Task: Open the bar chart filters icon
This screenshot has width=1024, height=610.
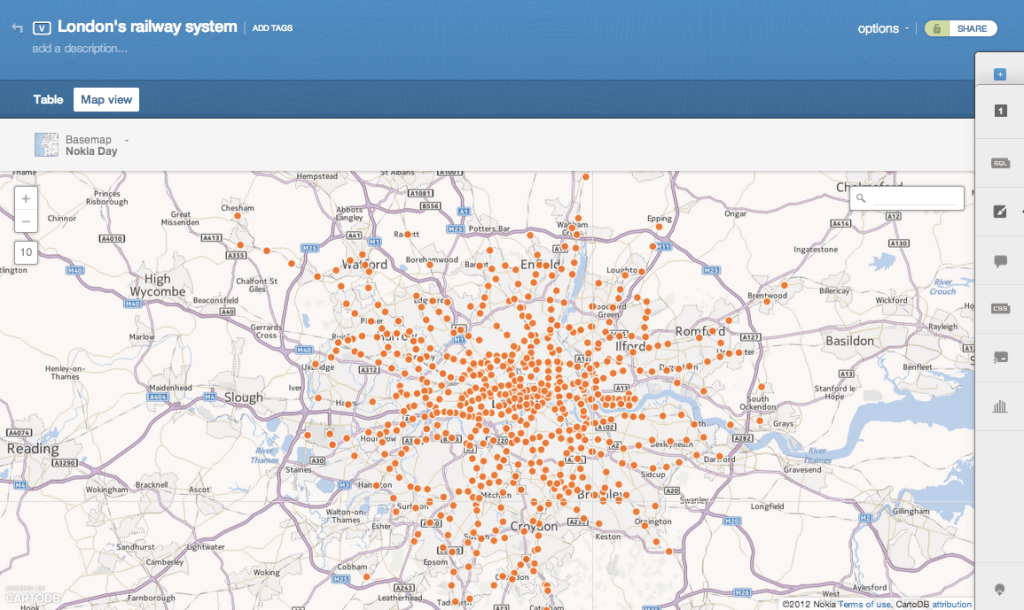Action: tap(999, 406)
